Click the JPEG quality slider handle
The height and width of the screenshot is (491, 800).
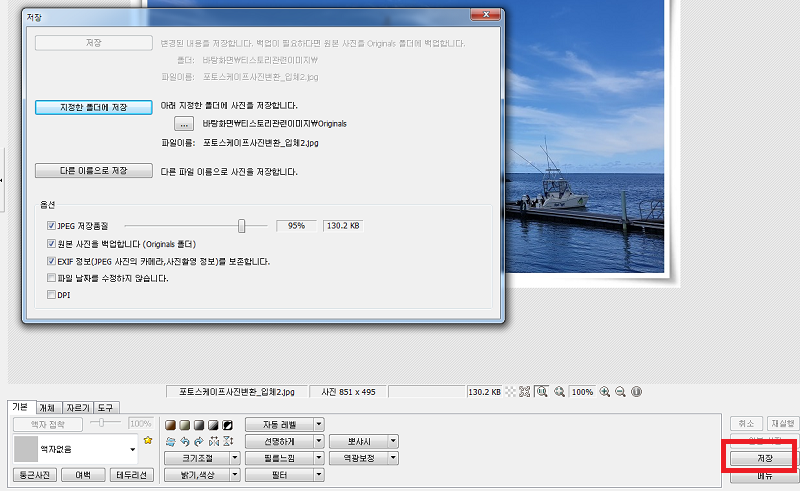(241, 226)
